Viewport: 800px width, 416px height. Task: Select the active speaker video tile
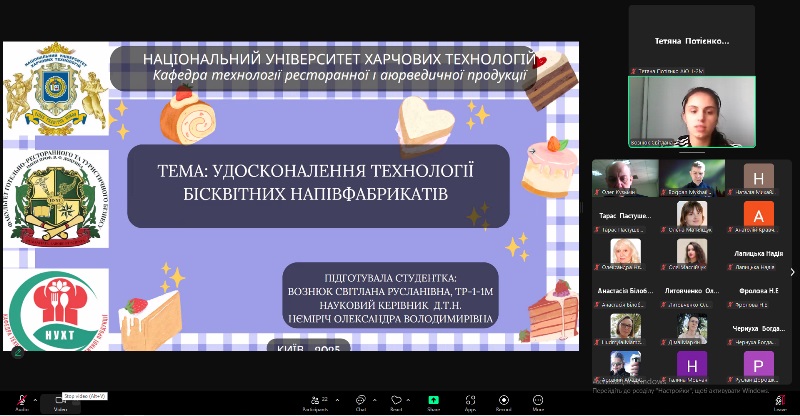click(x=692, y=112)
